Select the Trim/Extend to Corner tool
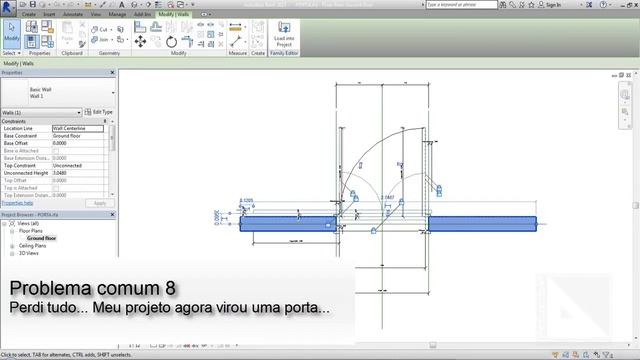 coord(187,42)
